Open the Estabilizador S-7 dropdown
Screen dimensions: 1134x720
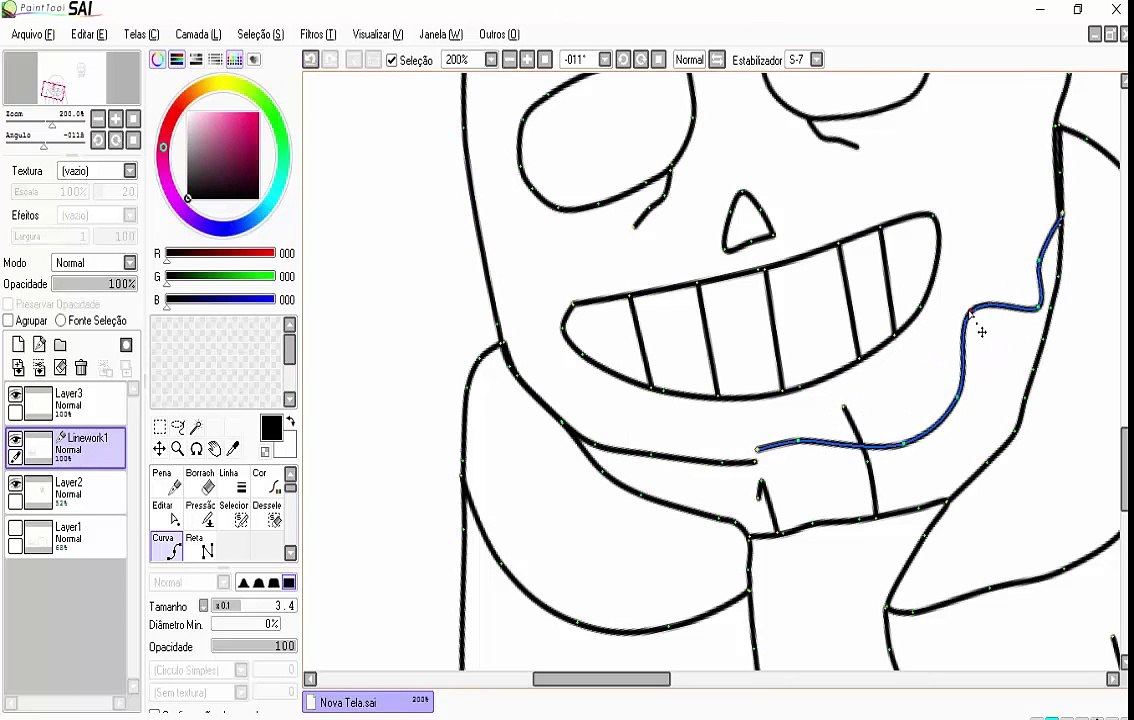coord(817,60)
